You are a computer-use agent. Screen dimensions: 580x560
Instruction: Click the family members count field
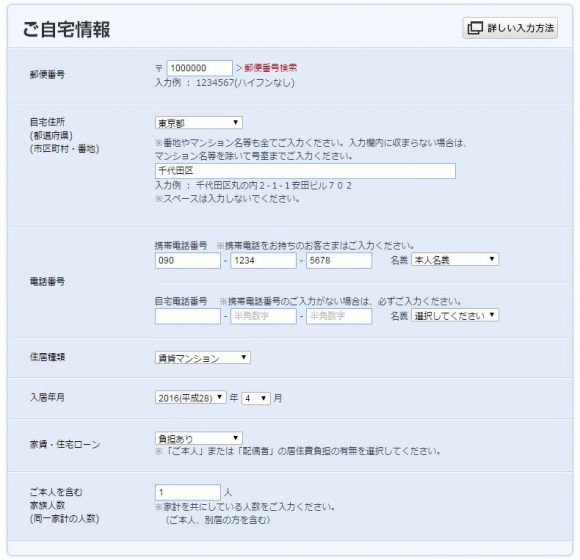click(188, 492)
